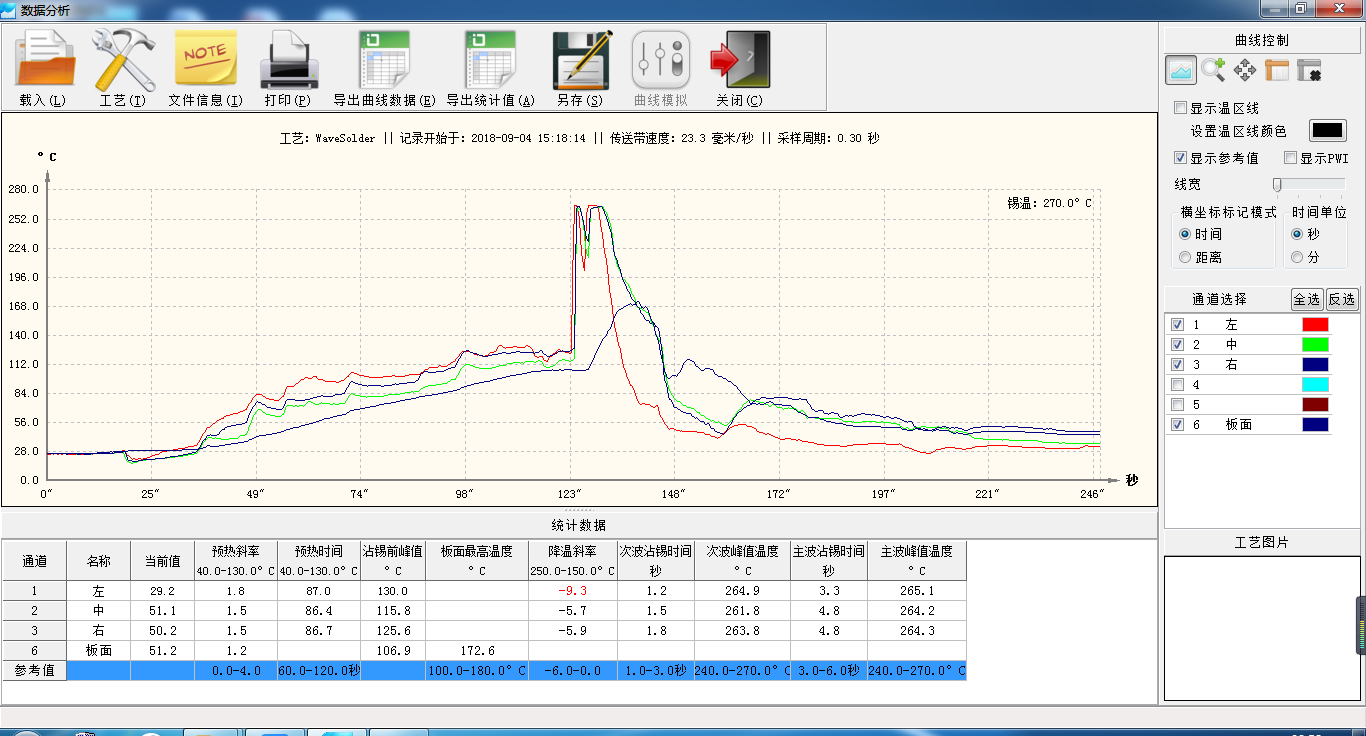Open the 工艺(T) process tools icon

(x=123, y=60)
